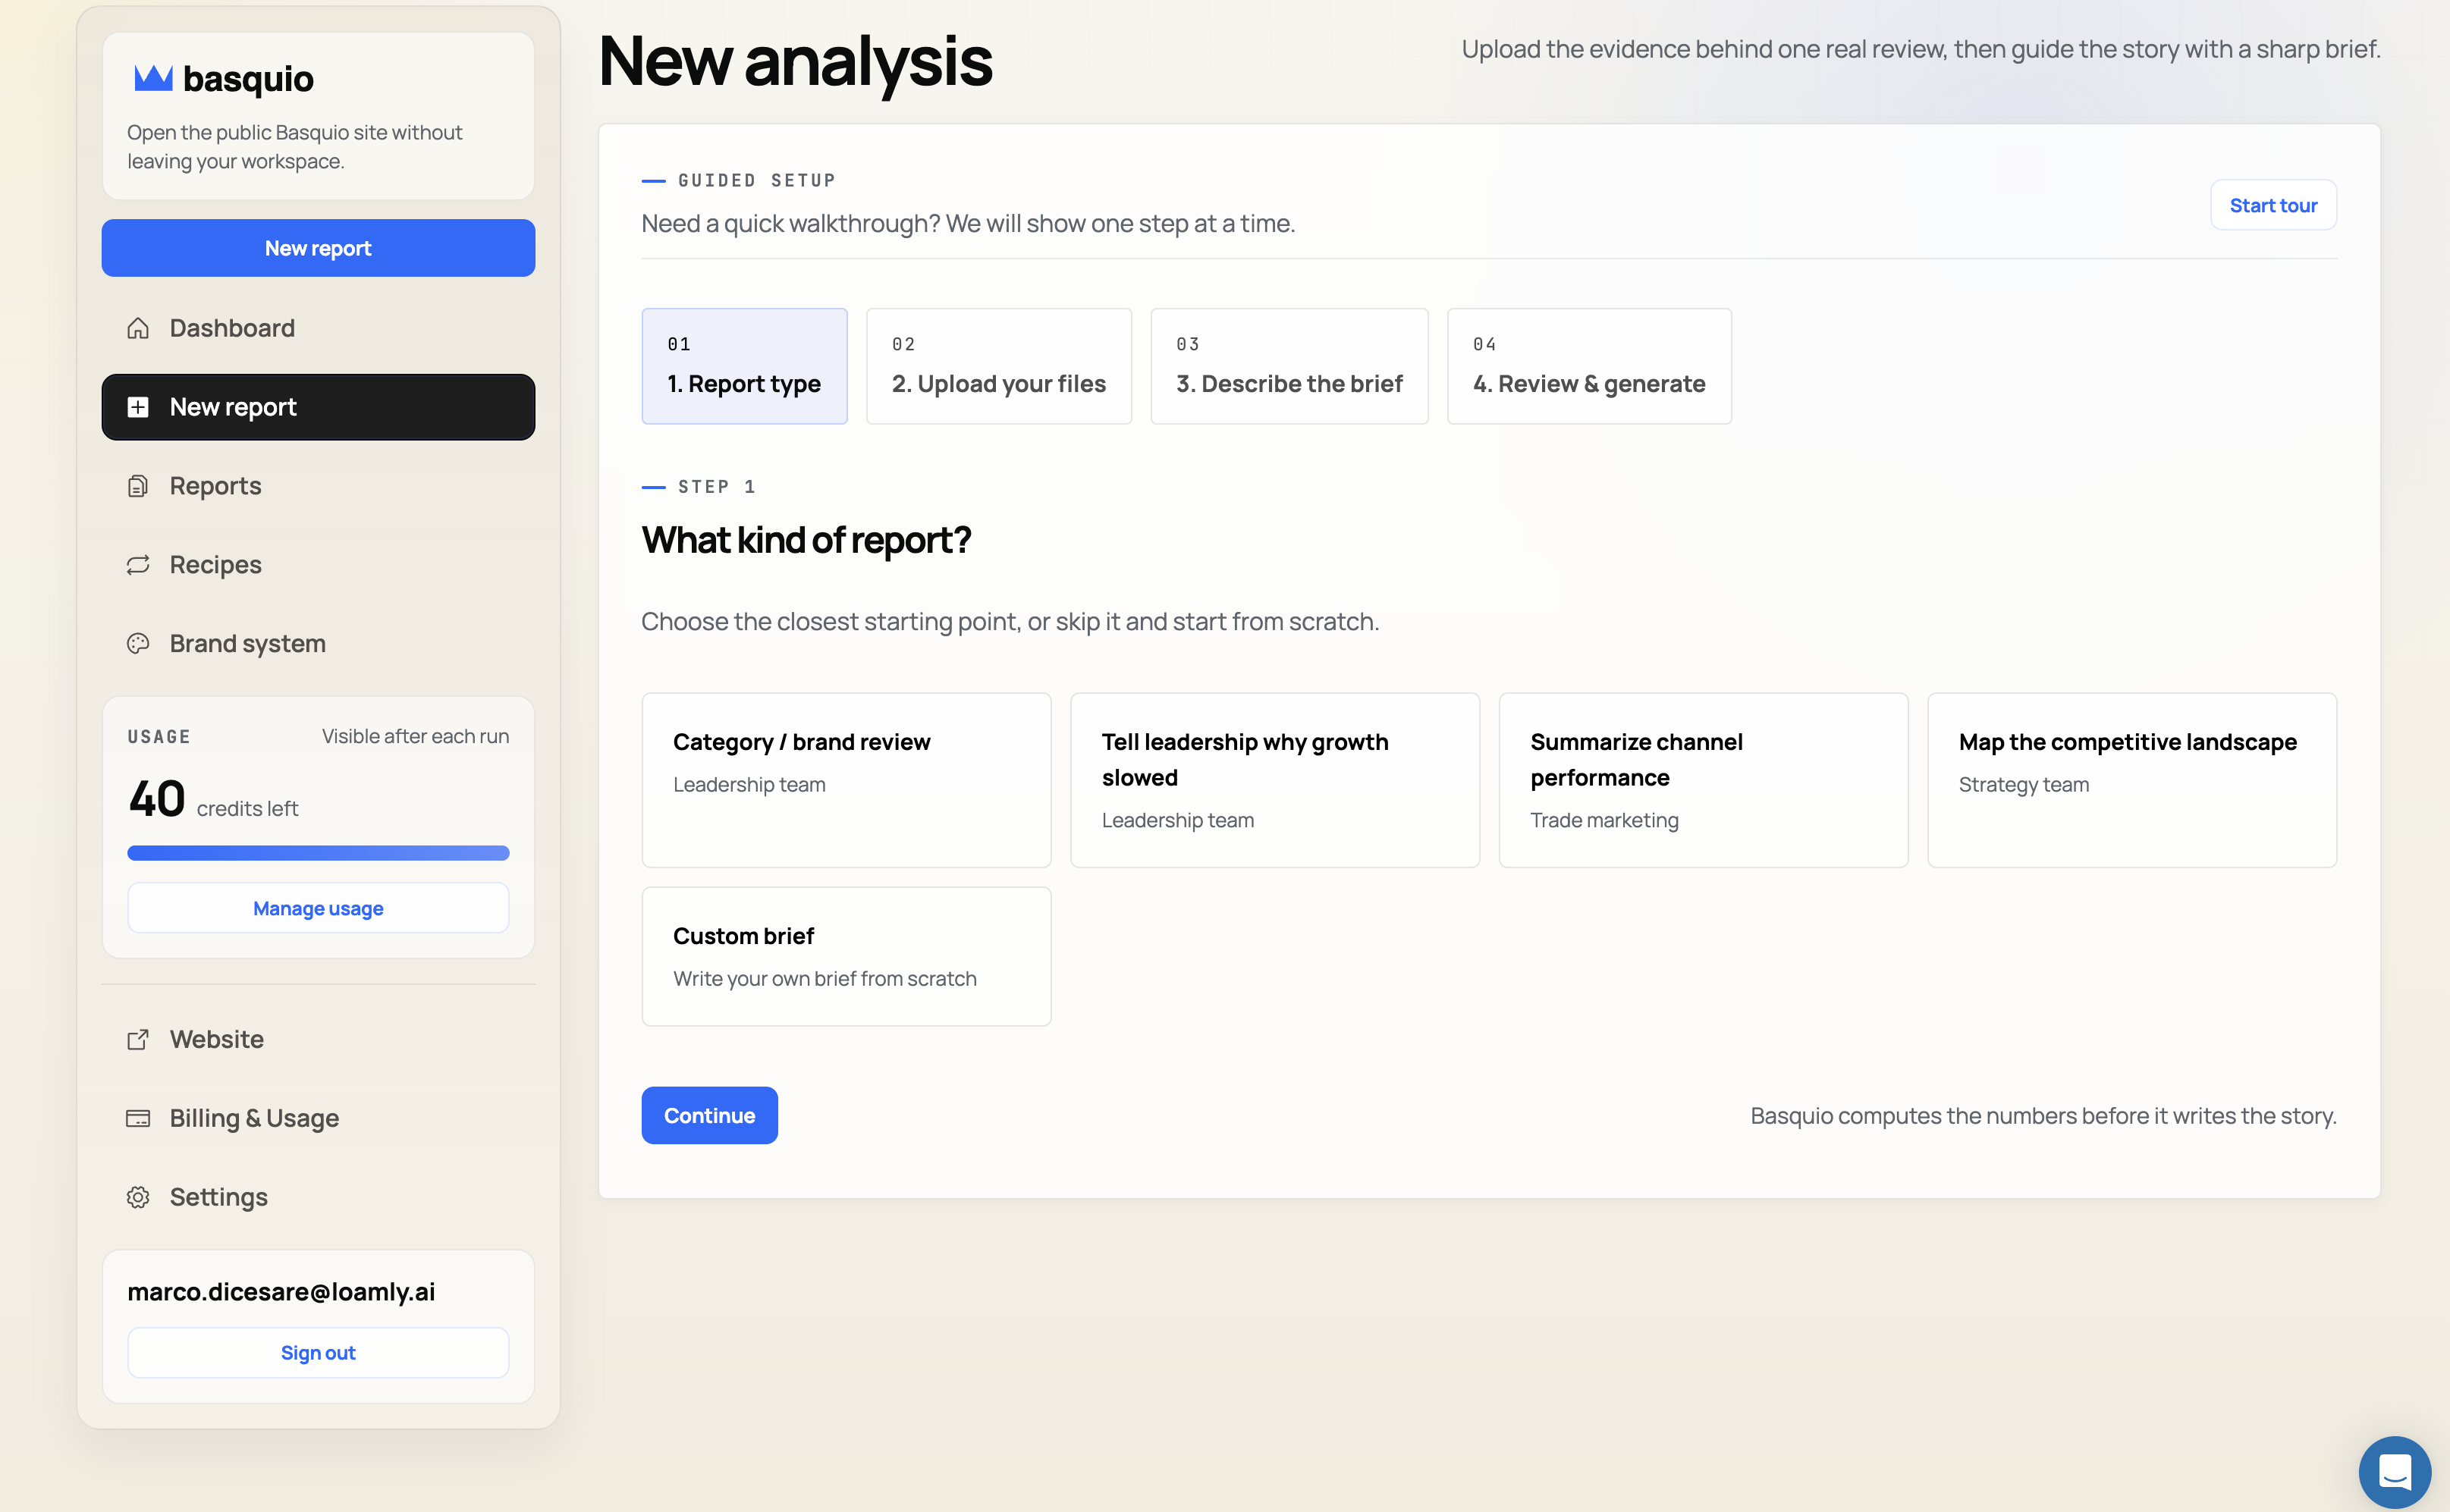Click the credits usage progress bar
The height and width of the screenshot is (1512, 2450).
(x=318, y=853)
